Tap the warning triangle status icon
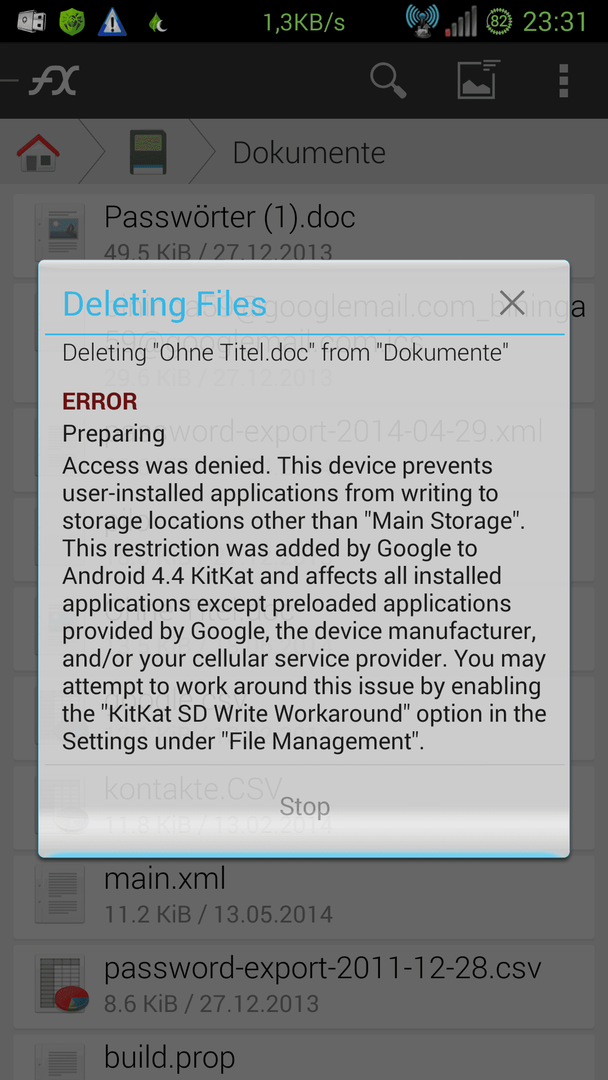The image size is (608, 1080). click(112, 22)
